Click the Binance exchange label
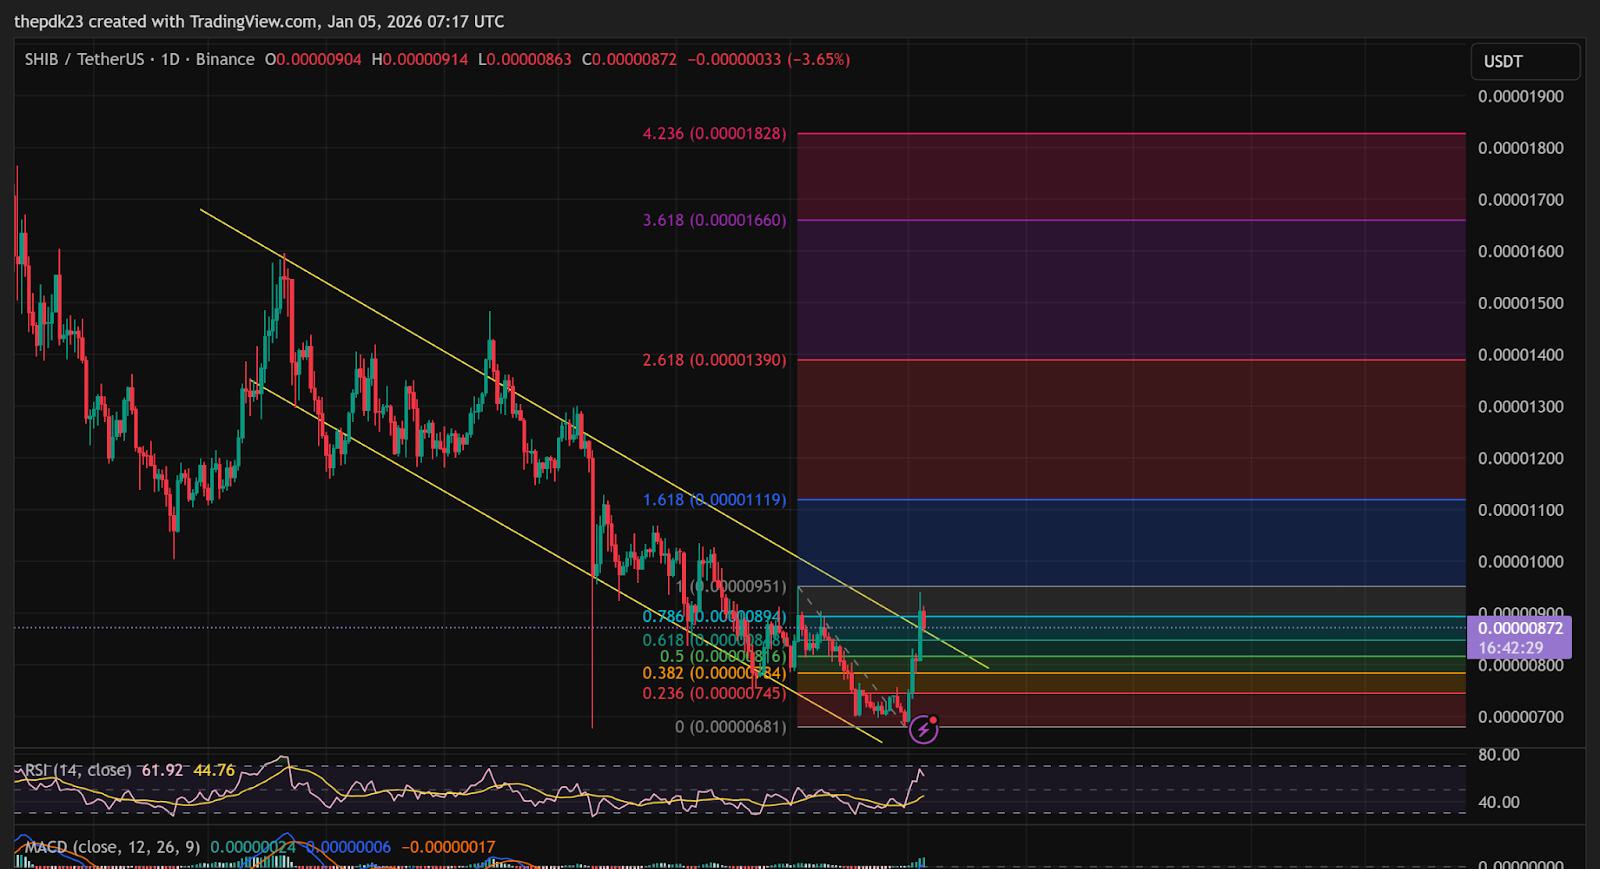1600x869 pixels. pos(225,59)
